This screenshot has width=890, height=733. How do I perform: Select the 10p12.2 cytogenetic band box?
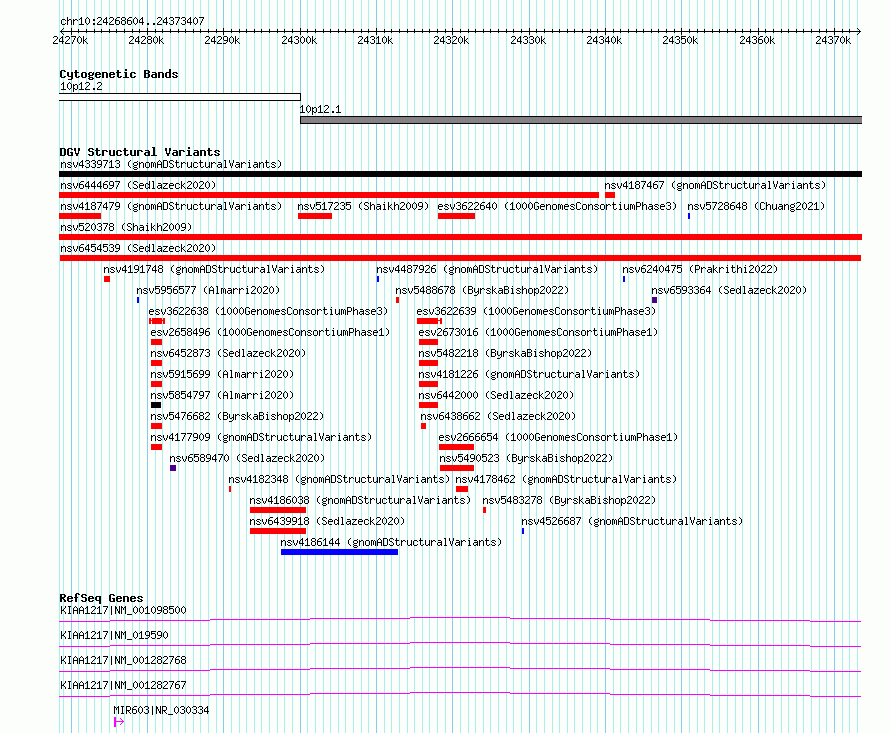180,97
